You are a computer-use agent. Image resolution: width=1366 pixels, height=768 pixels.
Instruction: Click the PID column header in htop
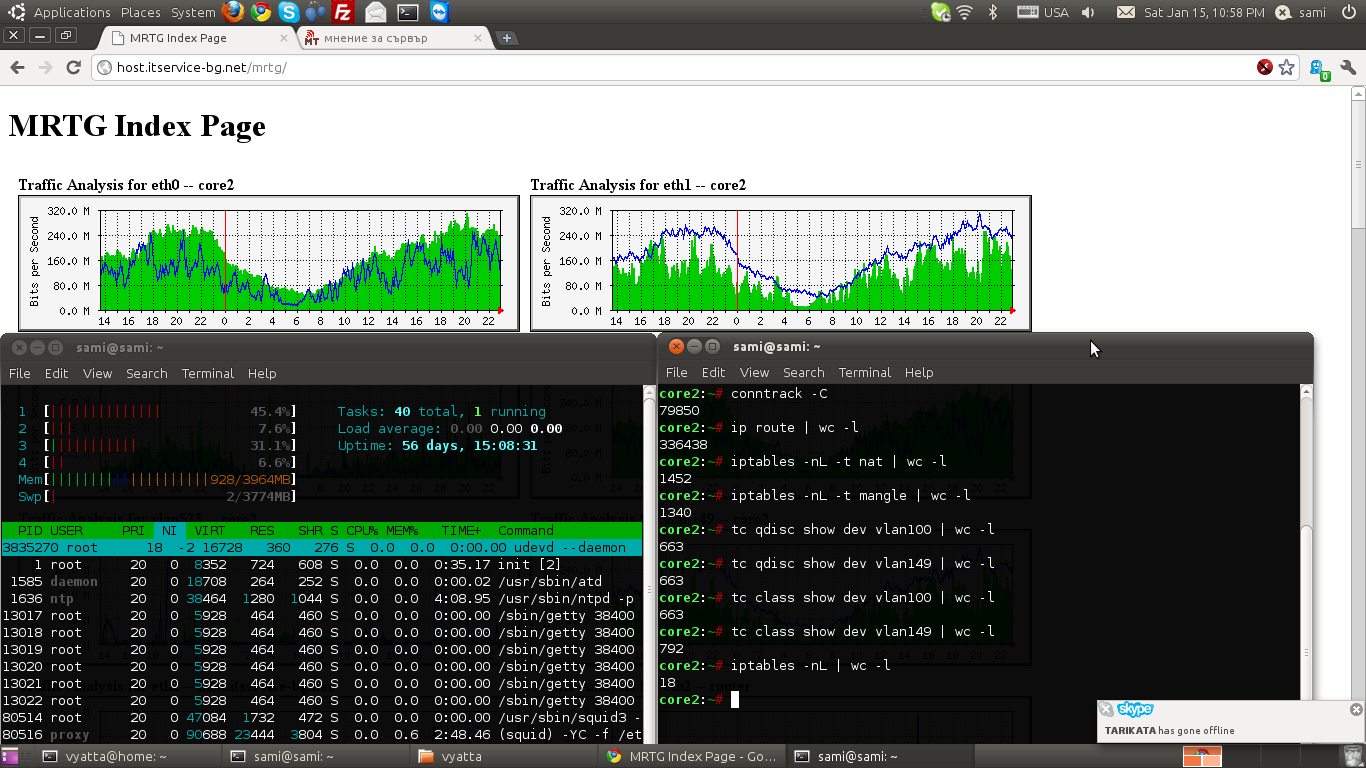pos(30,530)
